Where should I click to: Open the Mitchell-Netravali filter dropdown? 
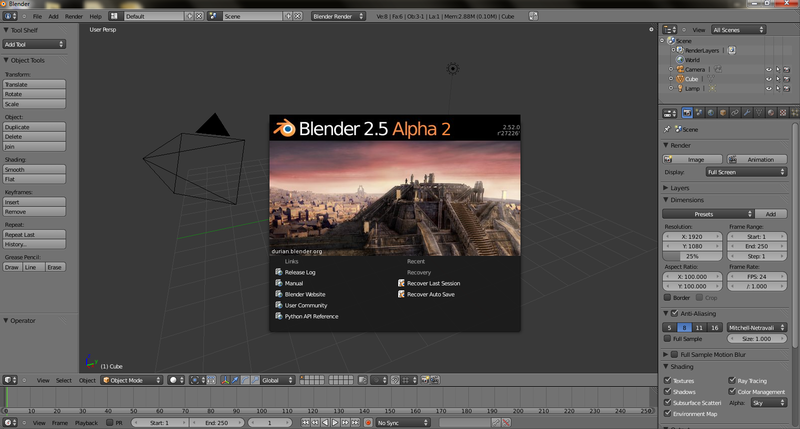pyautogui.click(x=757, y=327)
